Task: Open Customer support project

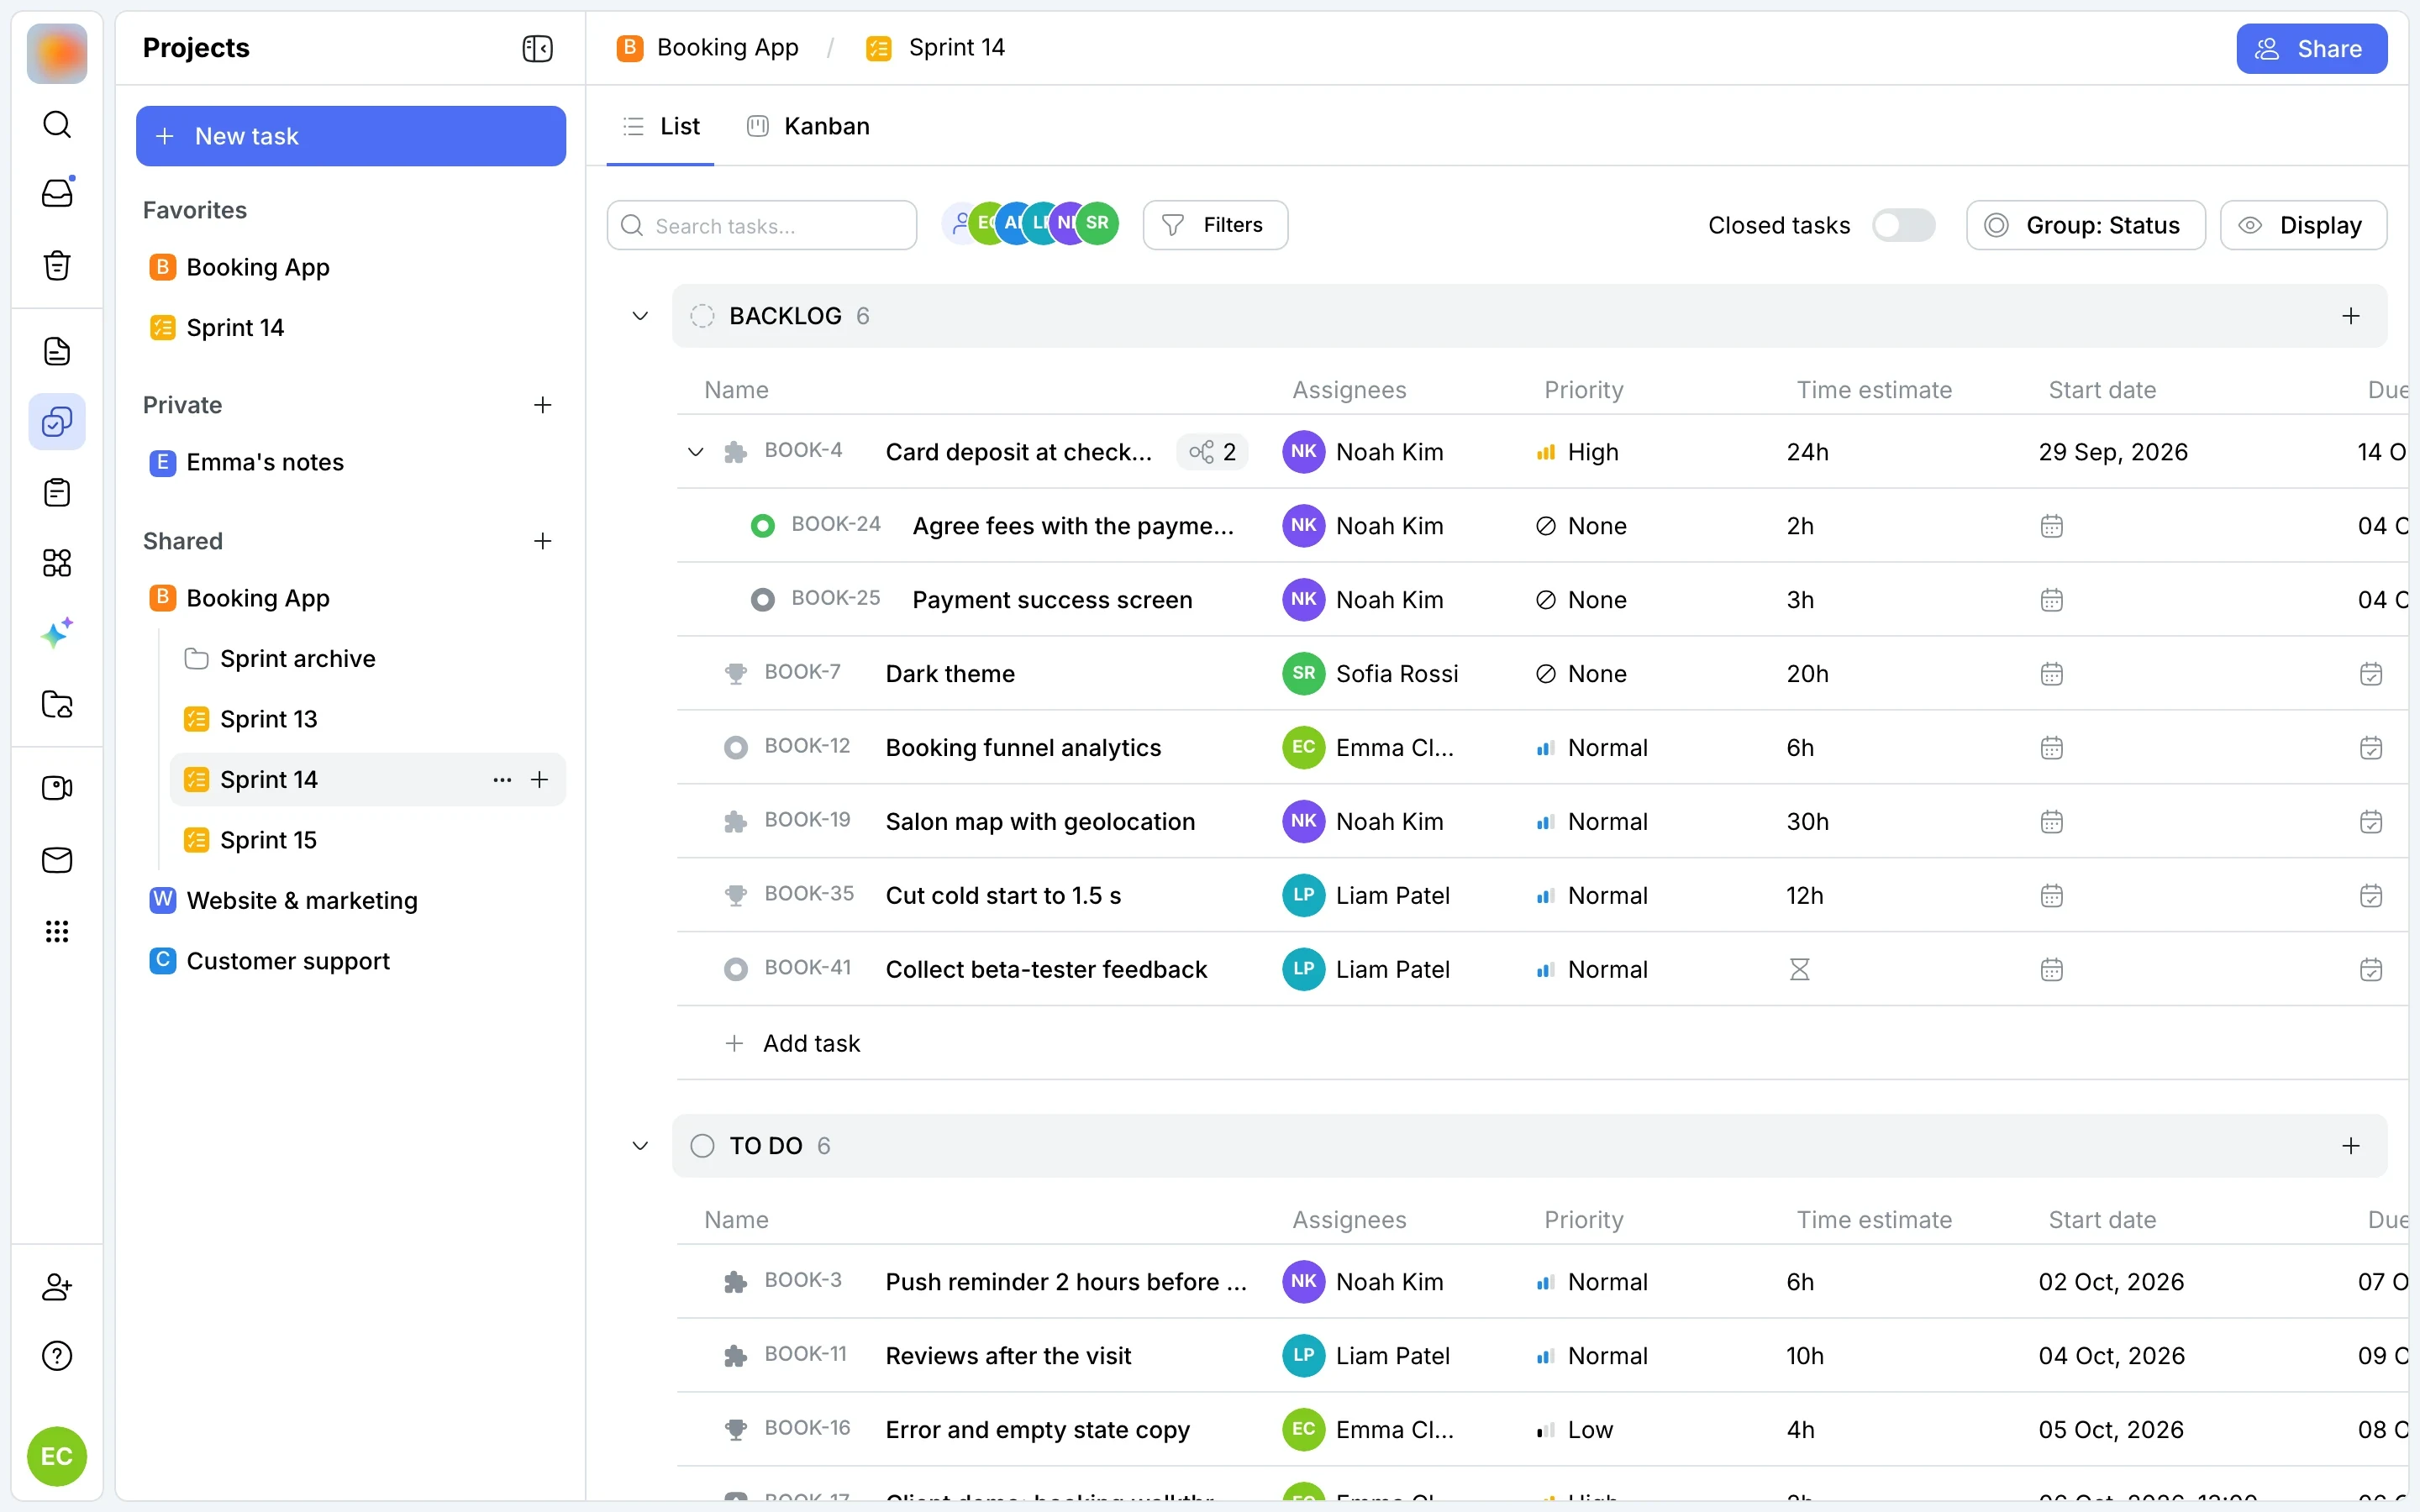Action: tap(288, 962)
